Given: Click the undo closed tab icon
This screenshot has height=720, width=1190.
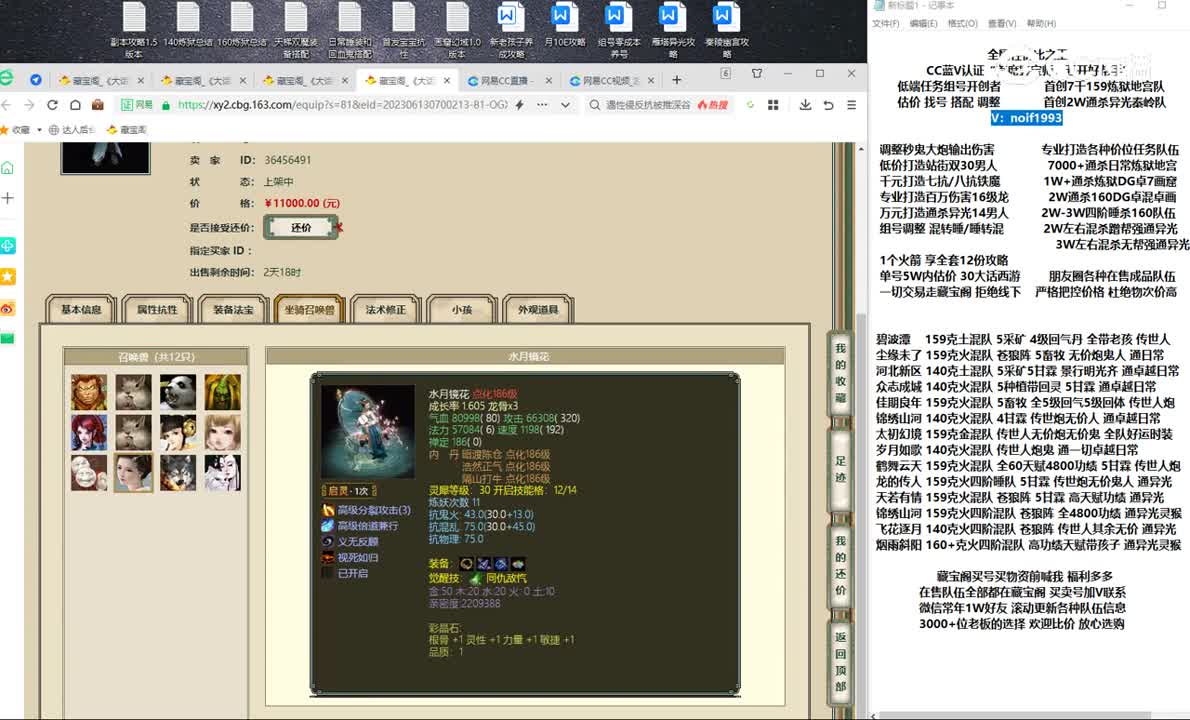Looking at the screenshot, I should [829, 105].
